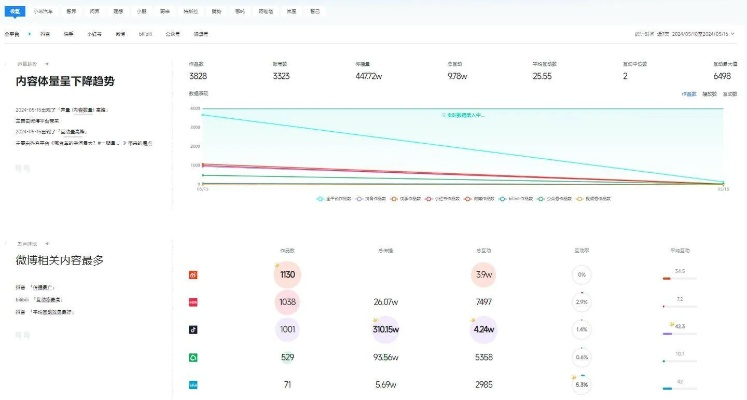Image resolution: width=747 pixels, height=400 pixels.
Task: Click the red platform icon in the second ranking row
Action: click(x=193, y=301)
